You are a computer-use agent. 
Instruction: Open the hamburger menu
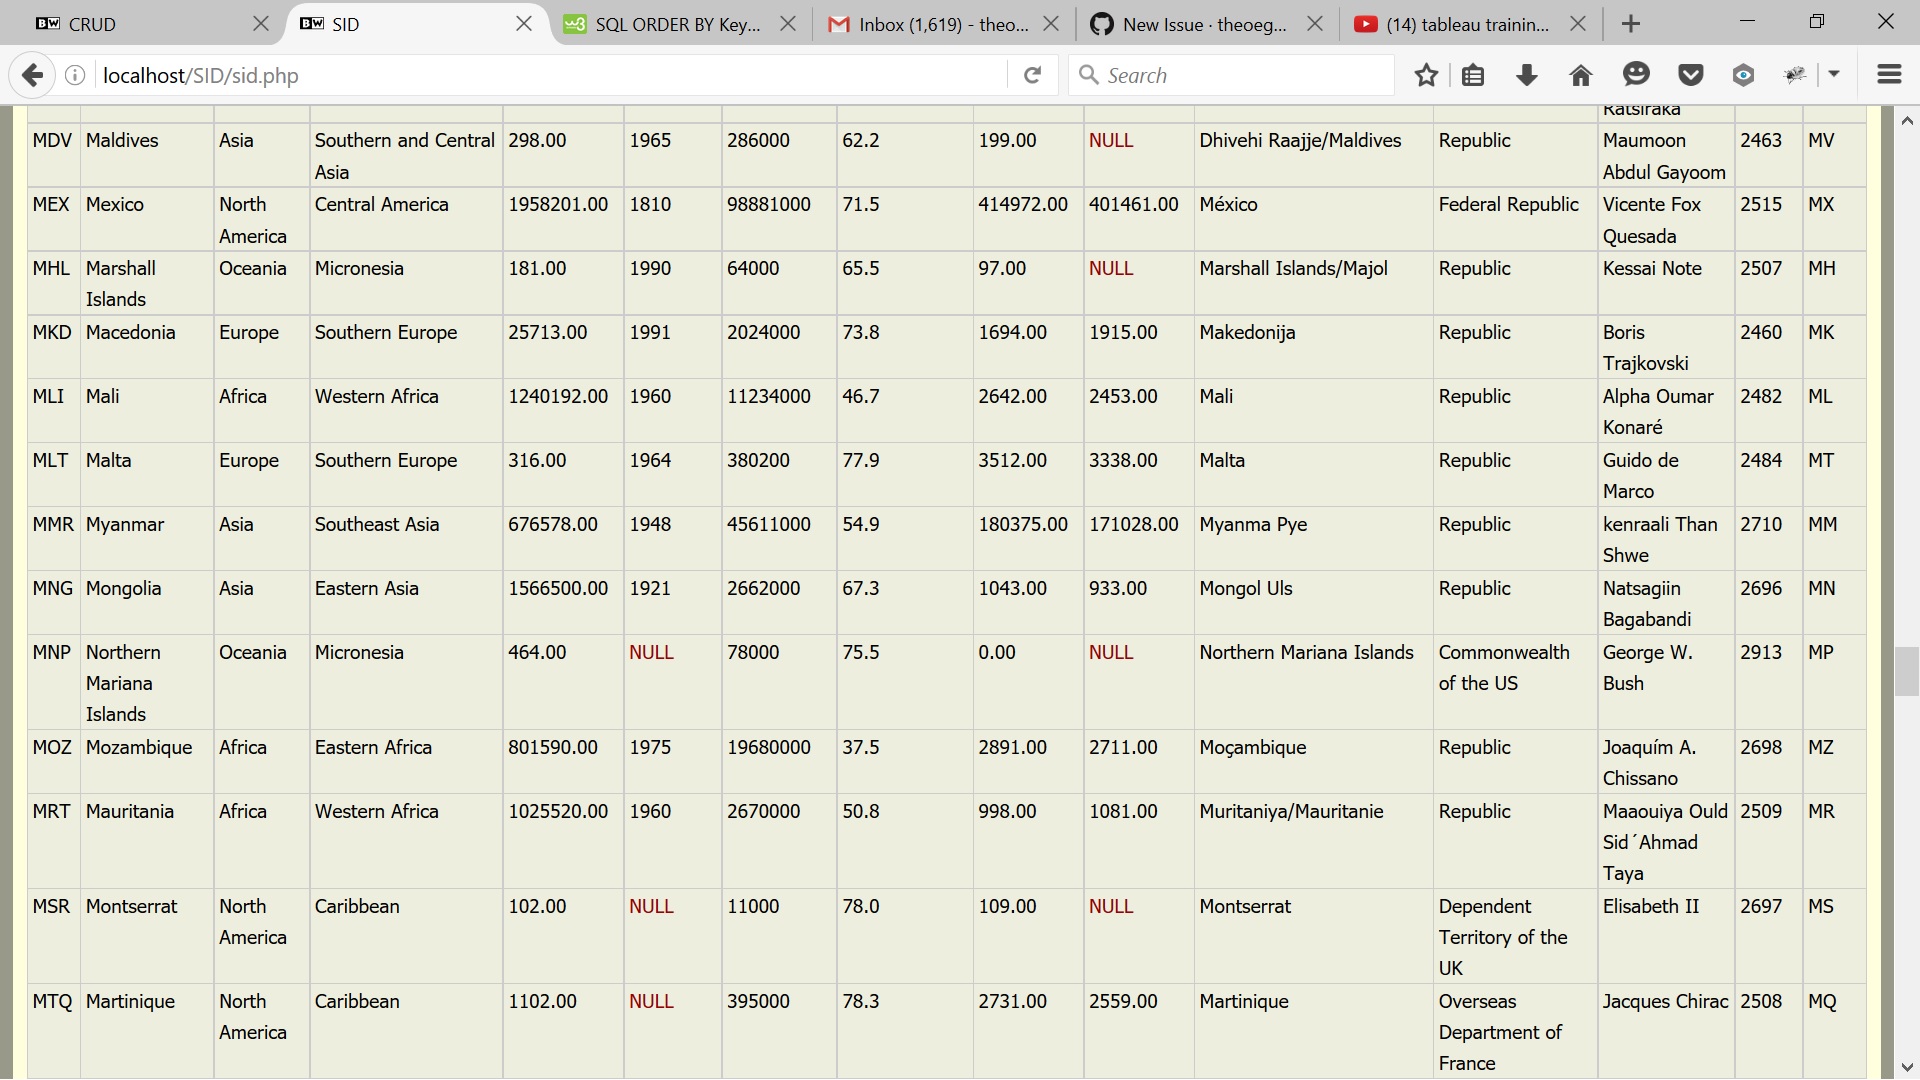coord(1888,75)
